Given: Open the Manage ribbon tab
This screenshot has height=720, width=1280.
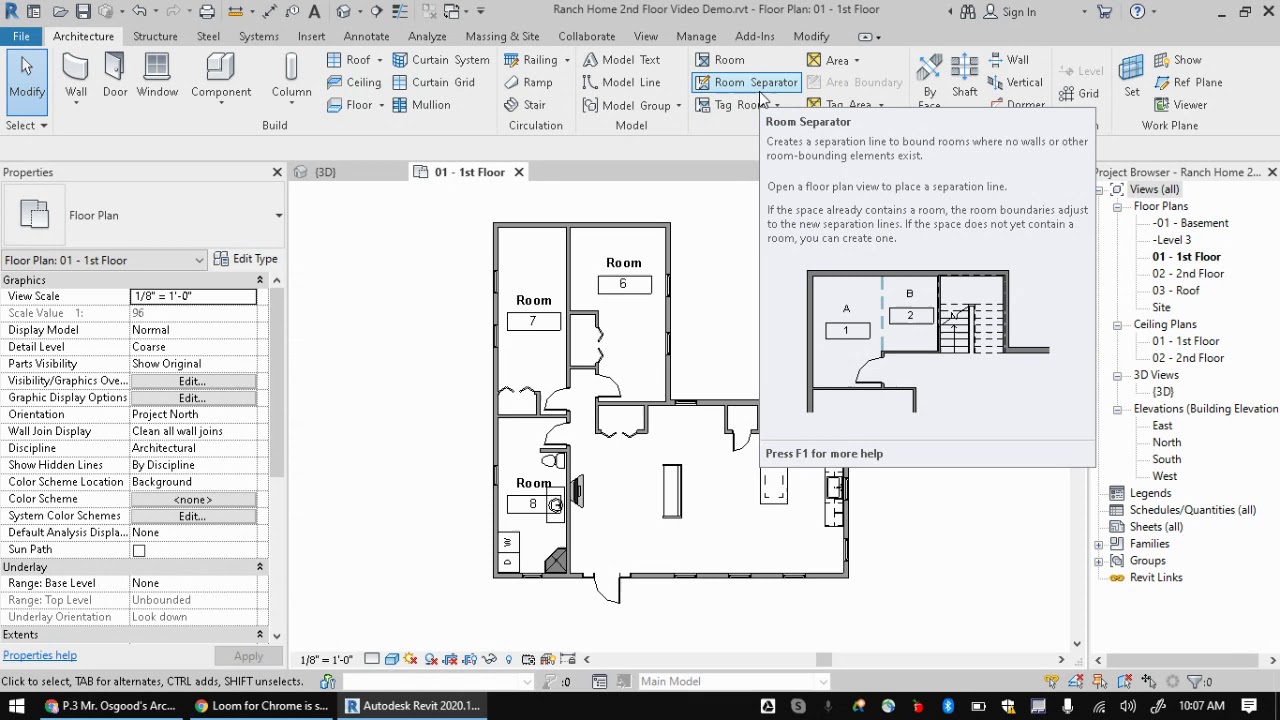Looking at the screenshot, I should pos(696,36).
